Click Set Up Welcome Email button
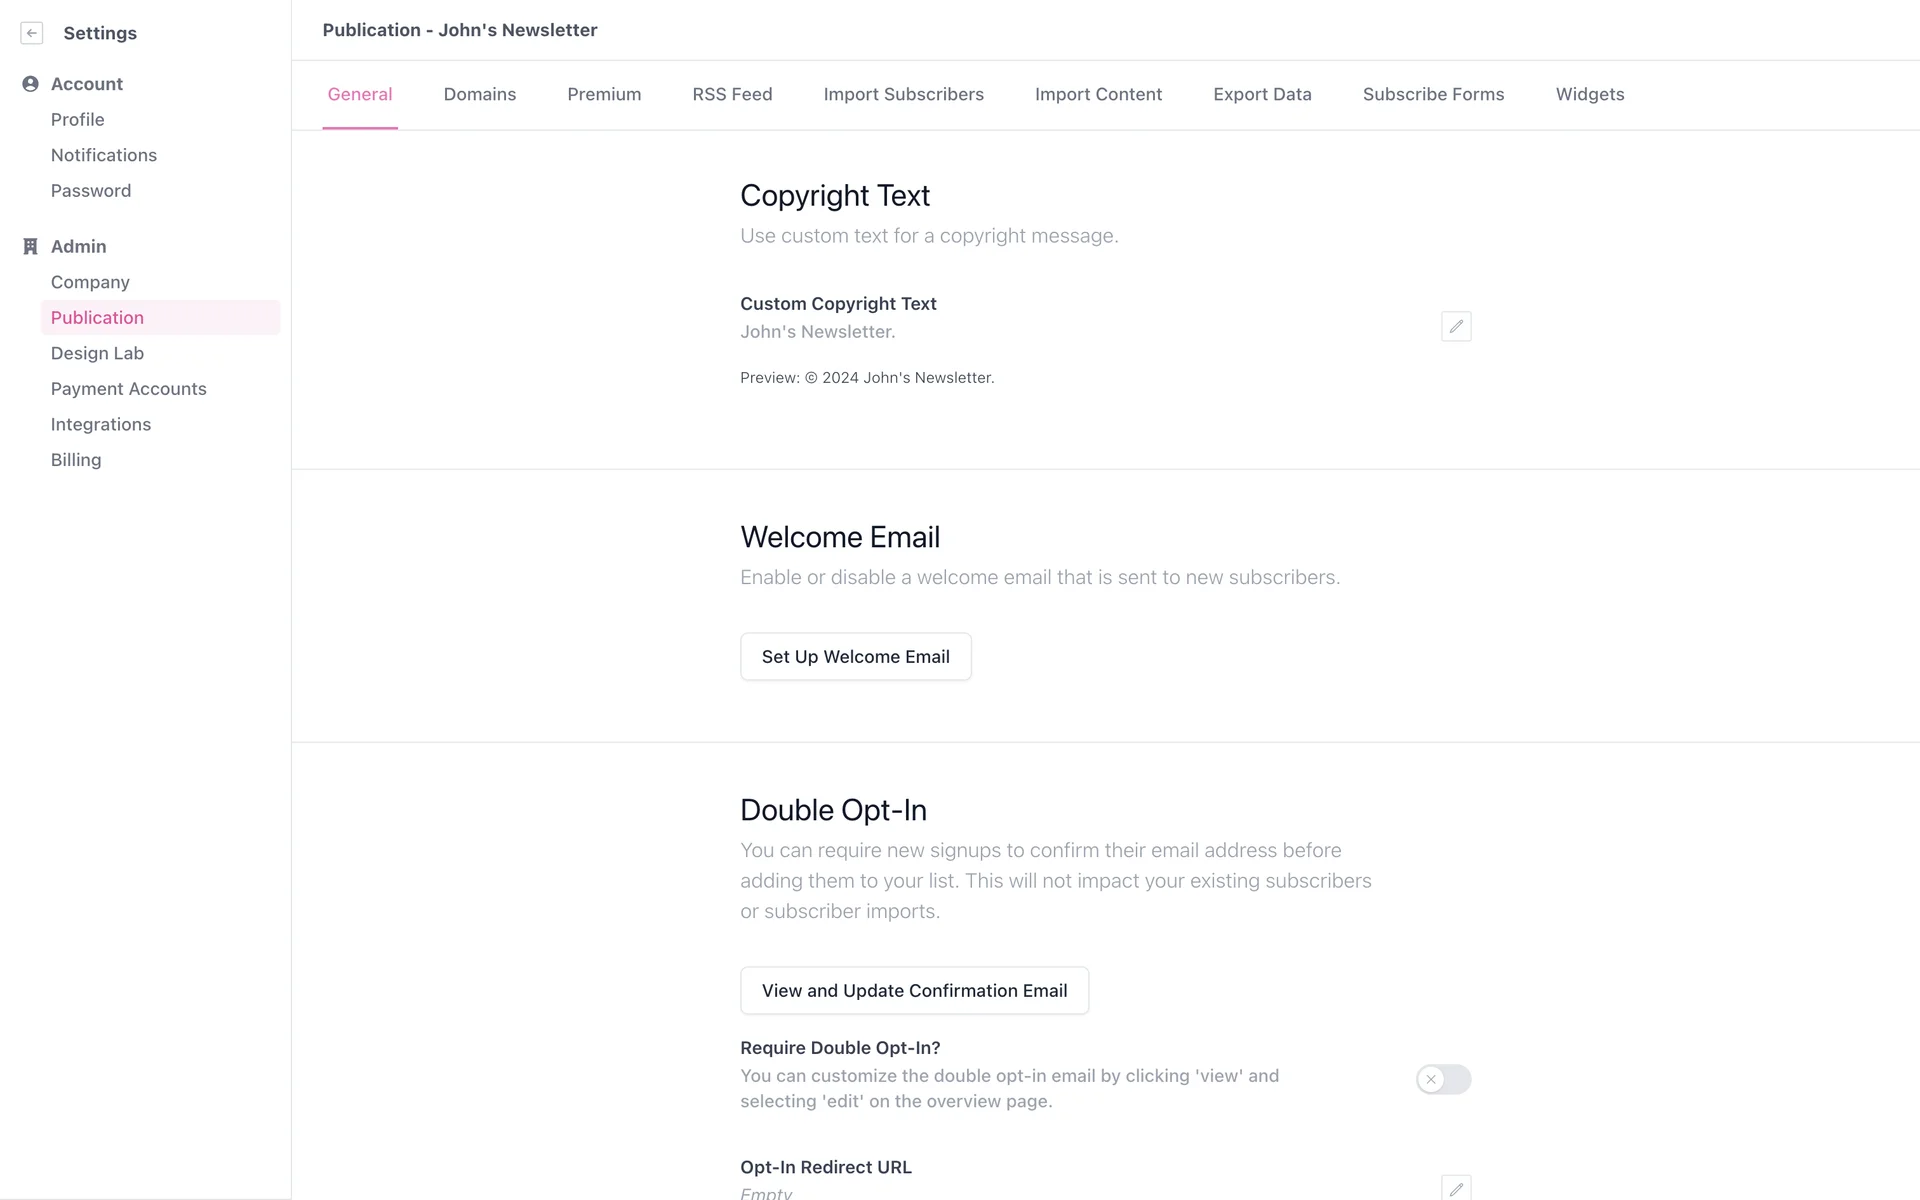Viewport: 1920px width, 1200px height. coord(855,656)
